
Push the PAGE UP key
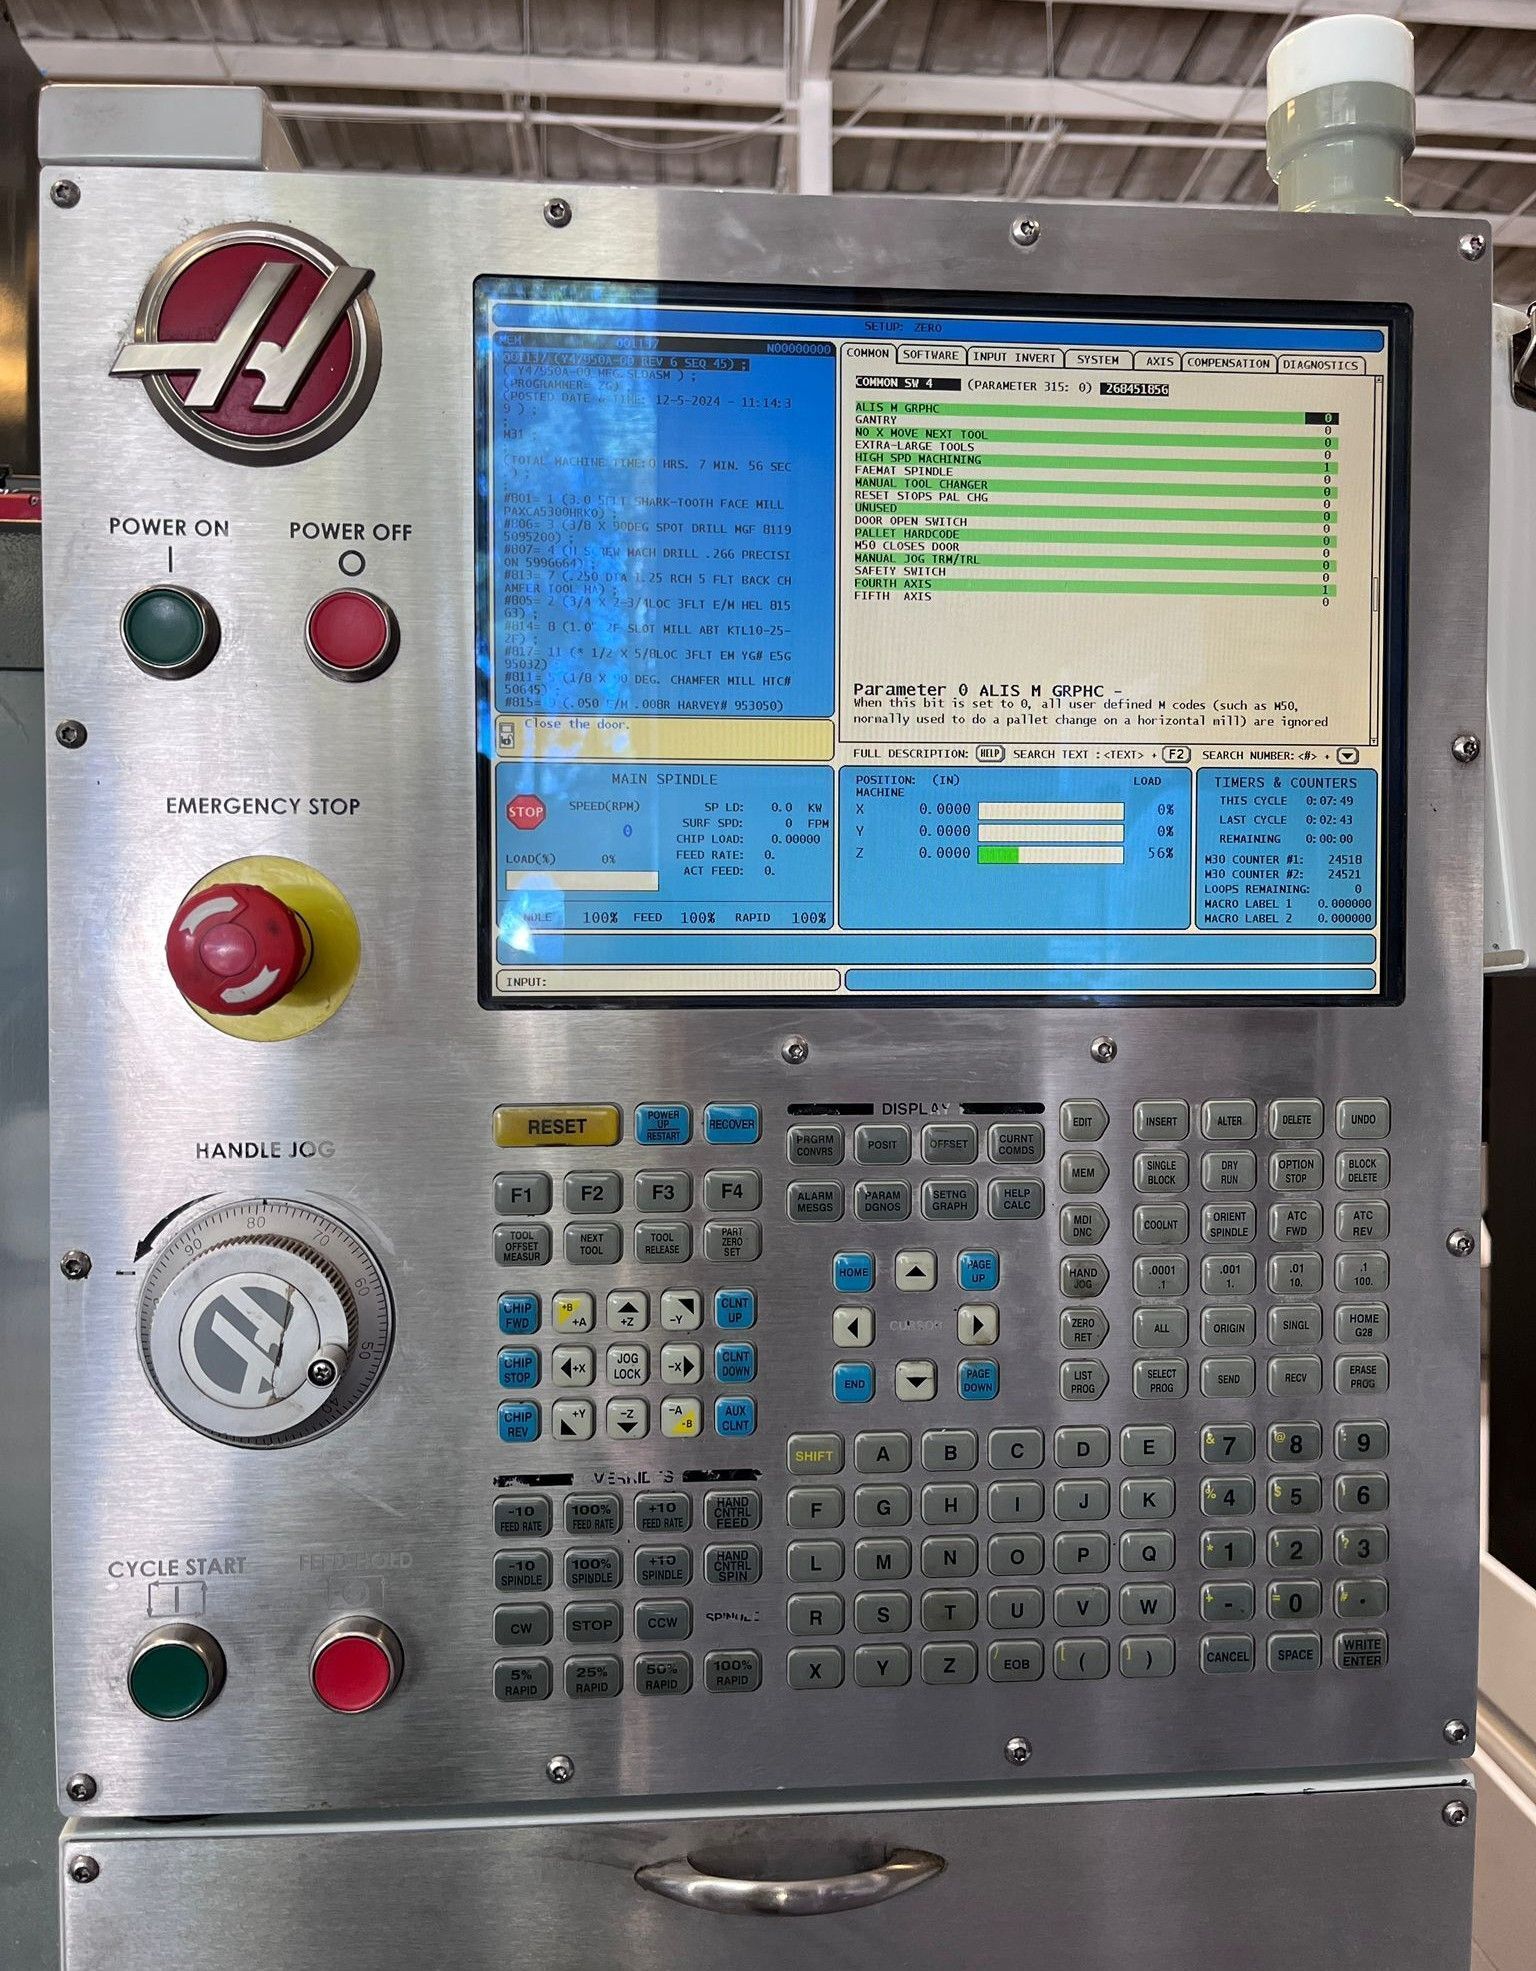(x=977, y=1271)
